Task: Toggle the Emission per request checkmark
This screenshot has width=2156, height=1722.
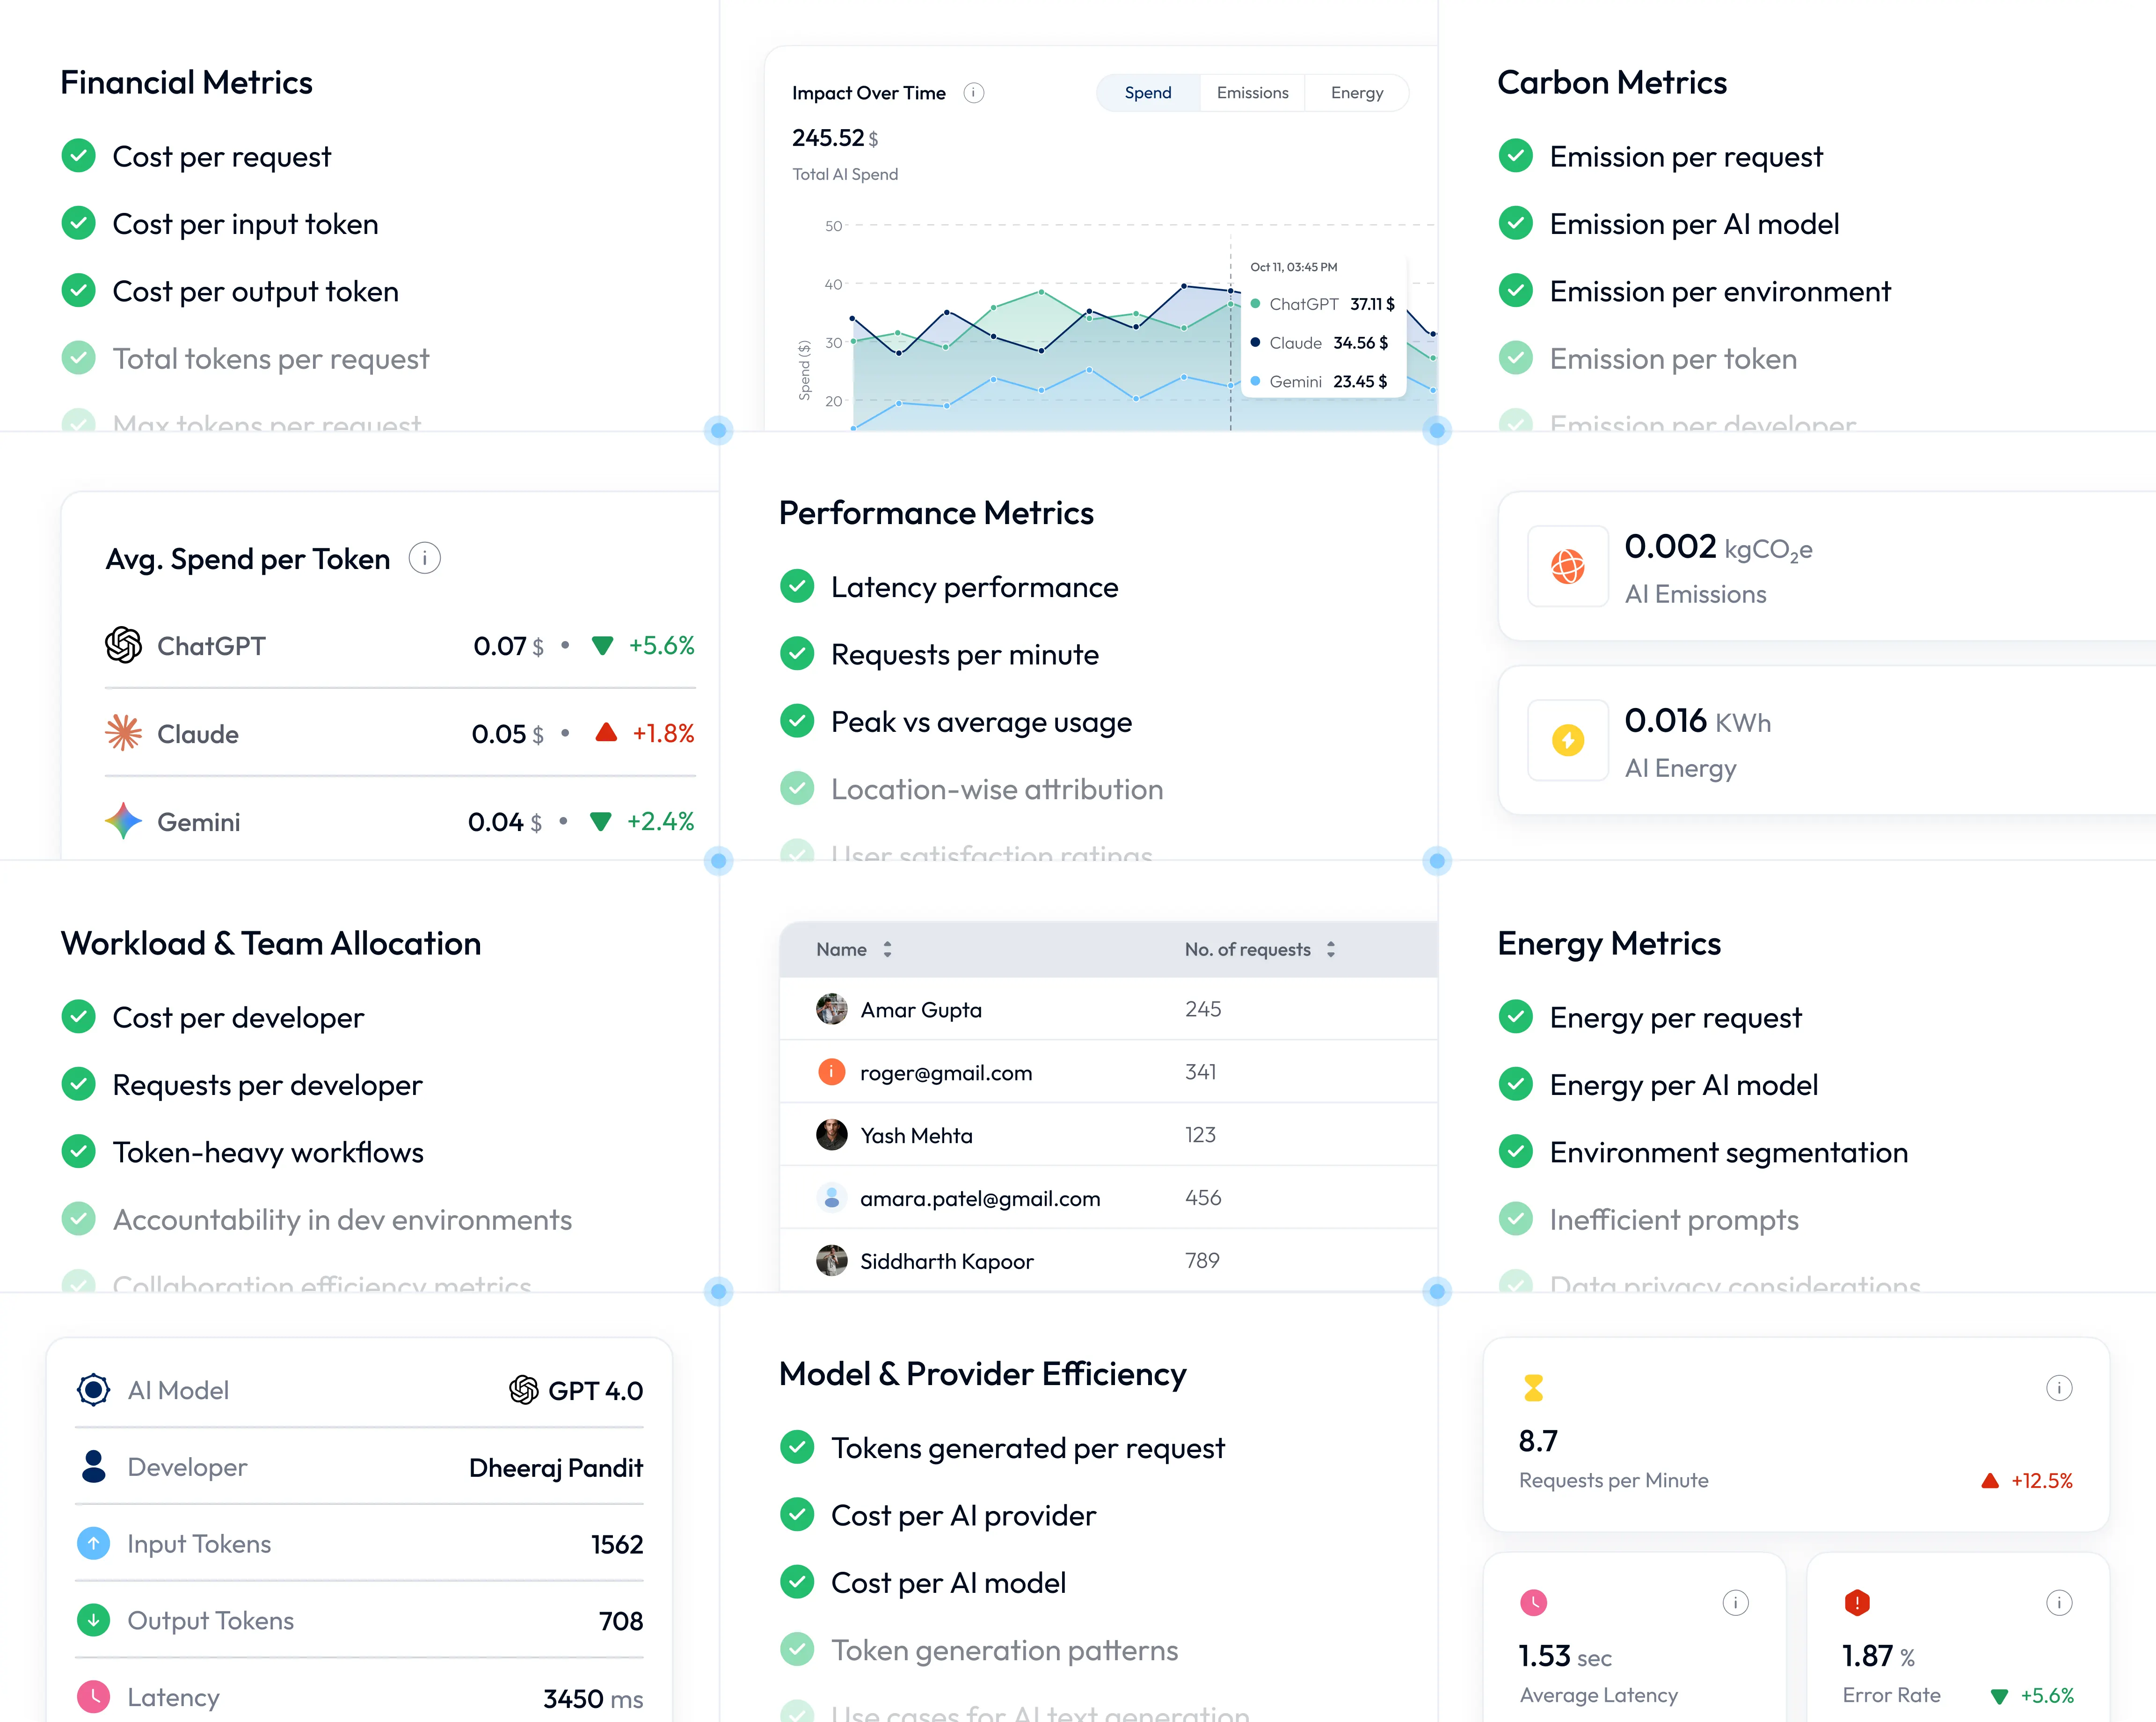Action: point(1516,156)
